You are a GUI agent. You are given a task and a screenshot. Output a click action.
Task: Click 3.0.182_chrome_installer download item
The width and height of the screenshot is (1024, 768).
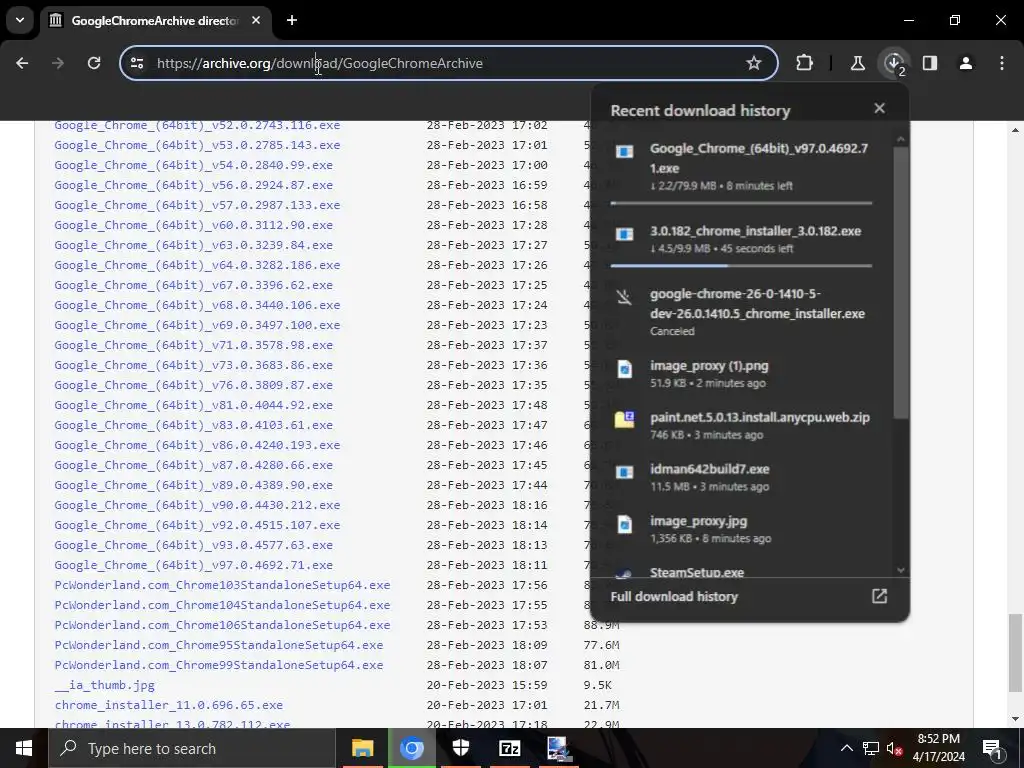click(x=741, y=239)
